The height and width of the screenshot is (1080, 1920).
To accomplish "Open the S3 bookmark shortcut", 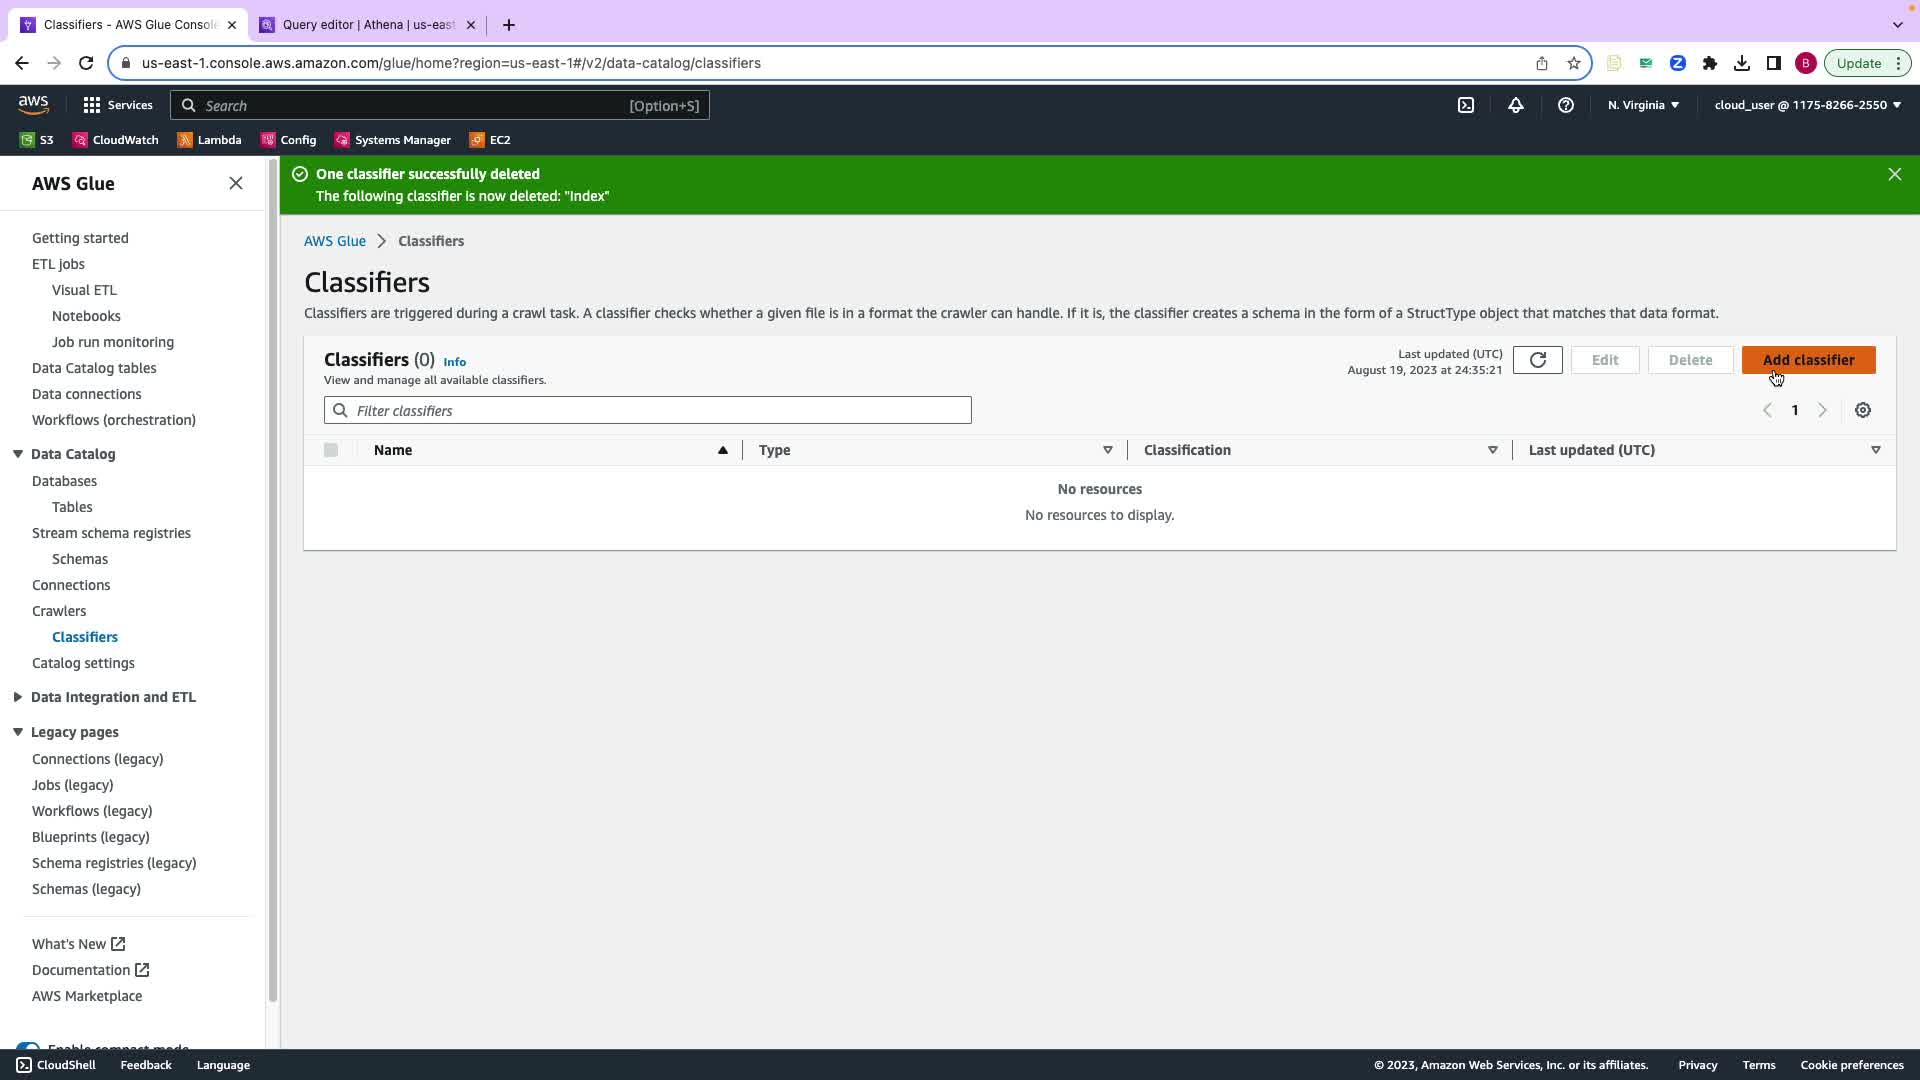I will pos(37,140).
